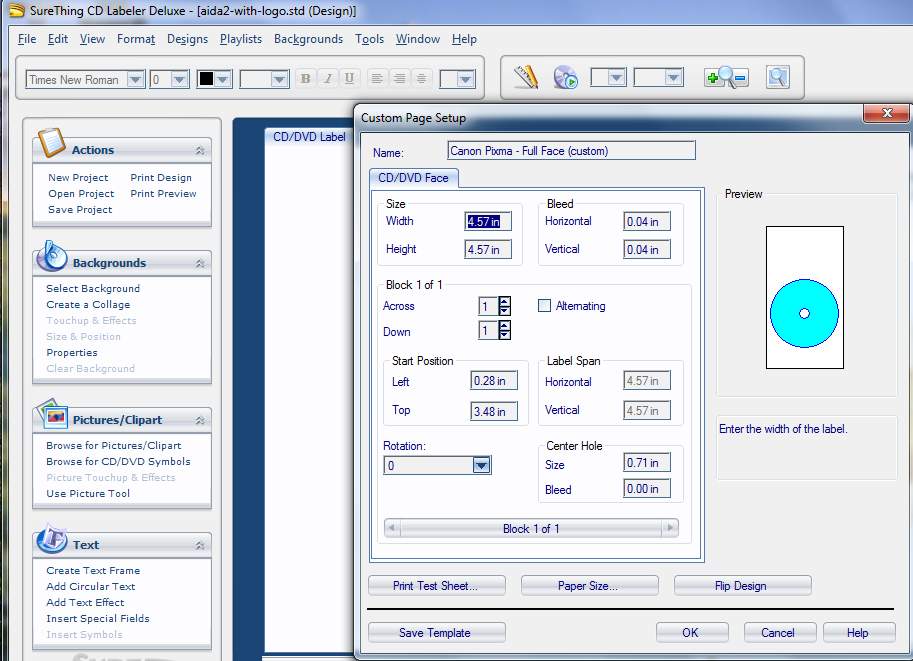This screenshot has height=661, width=913.
Task: Increase the Across value with up arrow
Action: click(504, 302)
